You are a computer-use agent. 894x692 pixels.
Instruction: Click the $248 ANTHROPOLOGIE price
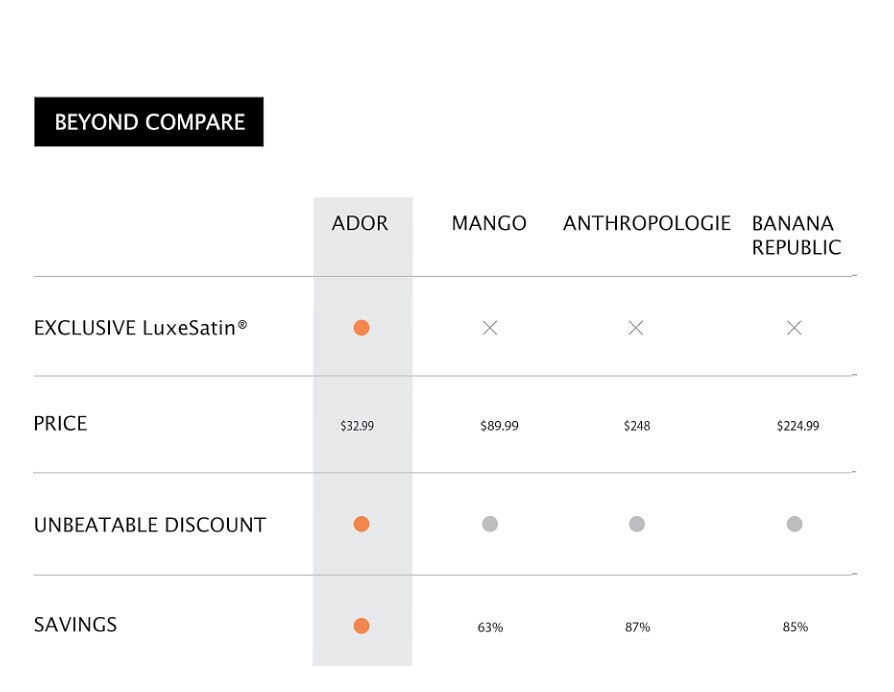(x=637, y=426)
